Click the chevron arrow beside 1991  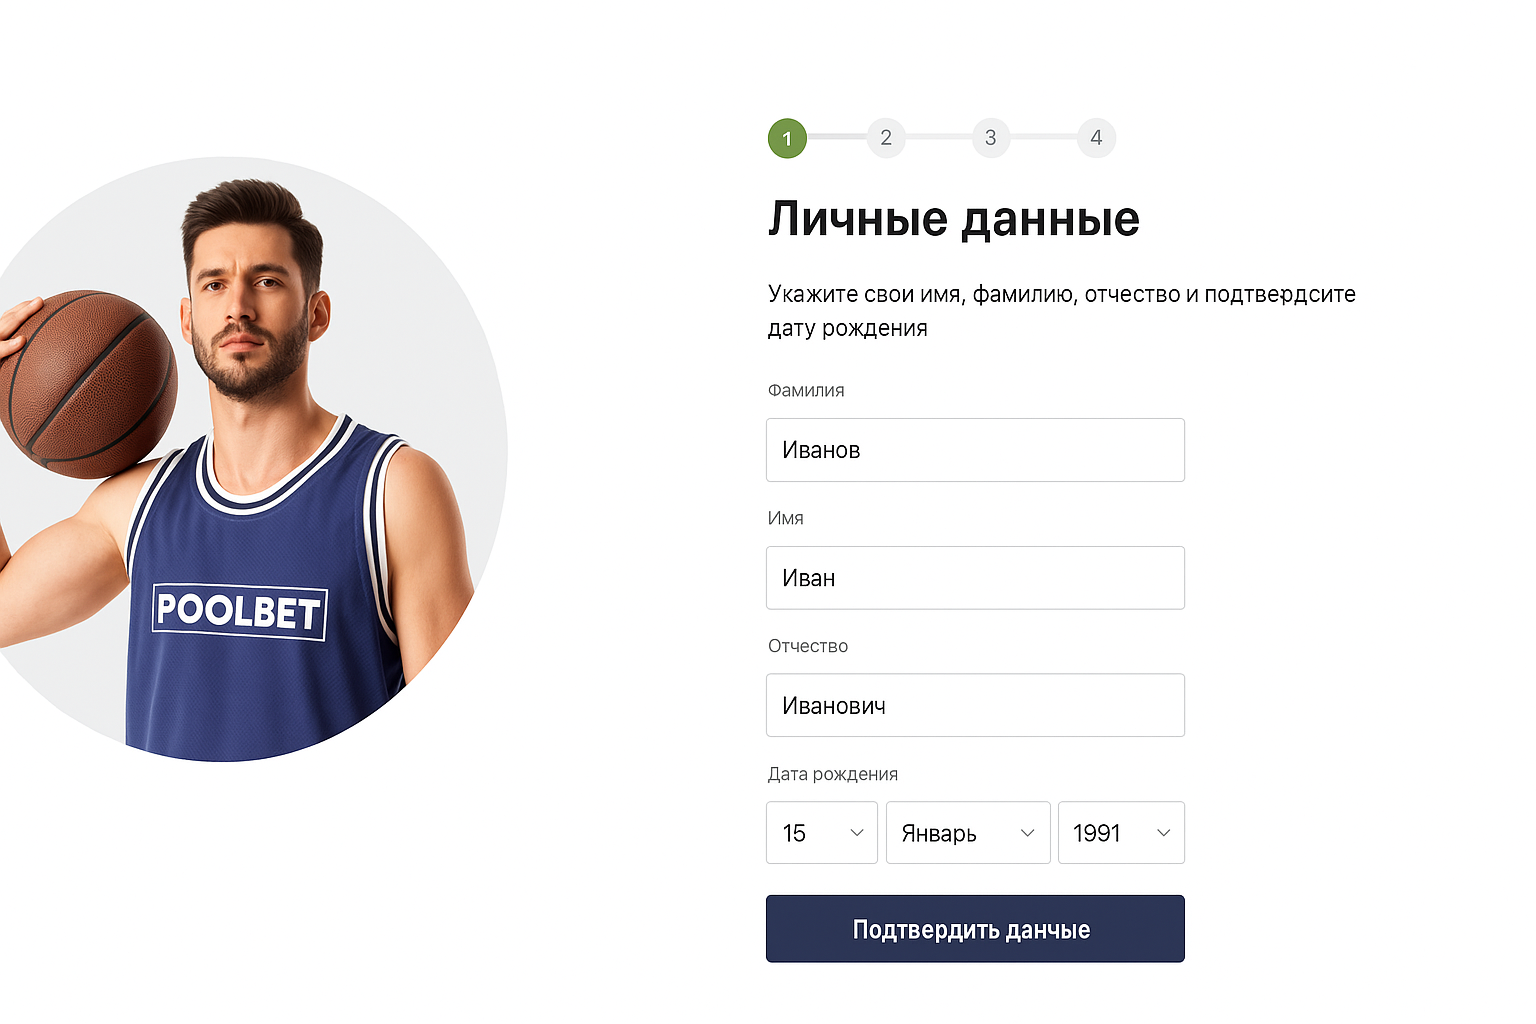point(1163,833)
